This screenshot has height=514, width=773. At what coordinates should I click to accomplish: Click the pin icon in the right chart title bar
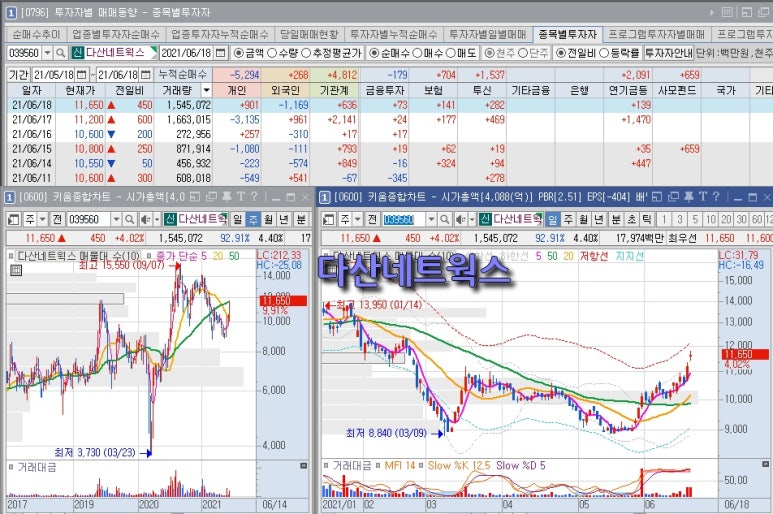pyautogui.click(x=689, y=197)
